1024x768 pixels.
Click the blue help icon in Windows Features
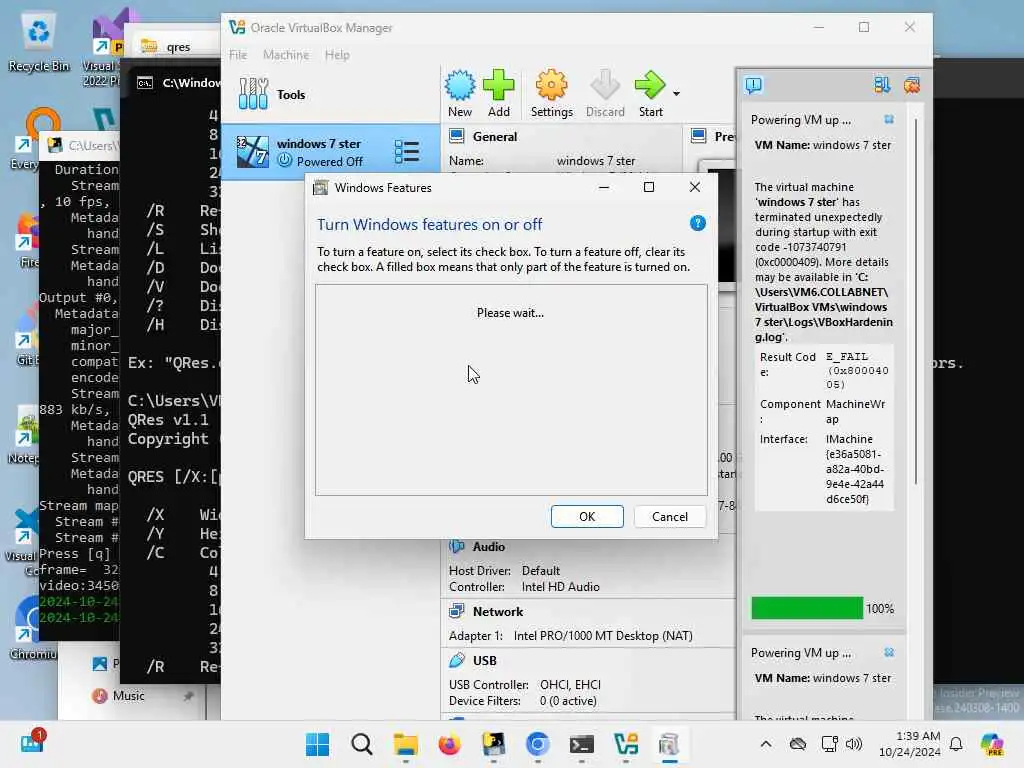(697, 223)
